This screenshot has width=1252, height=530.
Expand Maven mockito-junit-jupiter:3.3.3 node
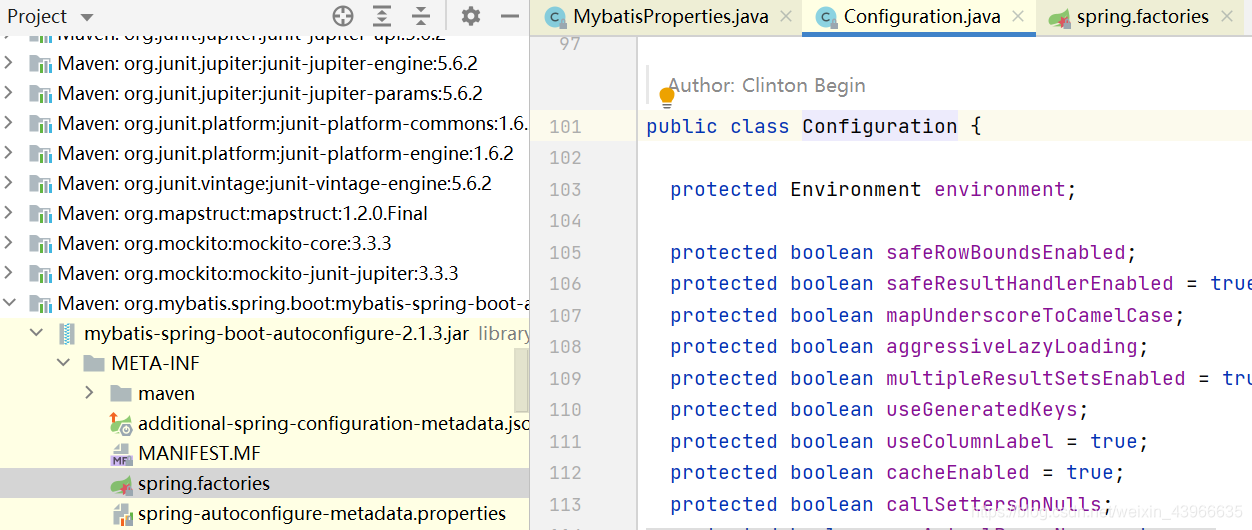(9, 273)
